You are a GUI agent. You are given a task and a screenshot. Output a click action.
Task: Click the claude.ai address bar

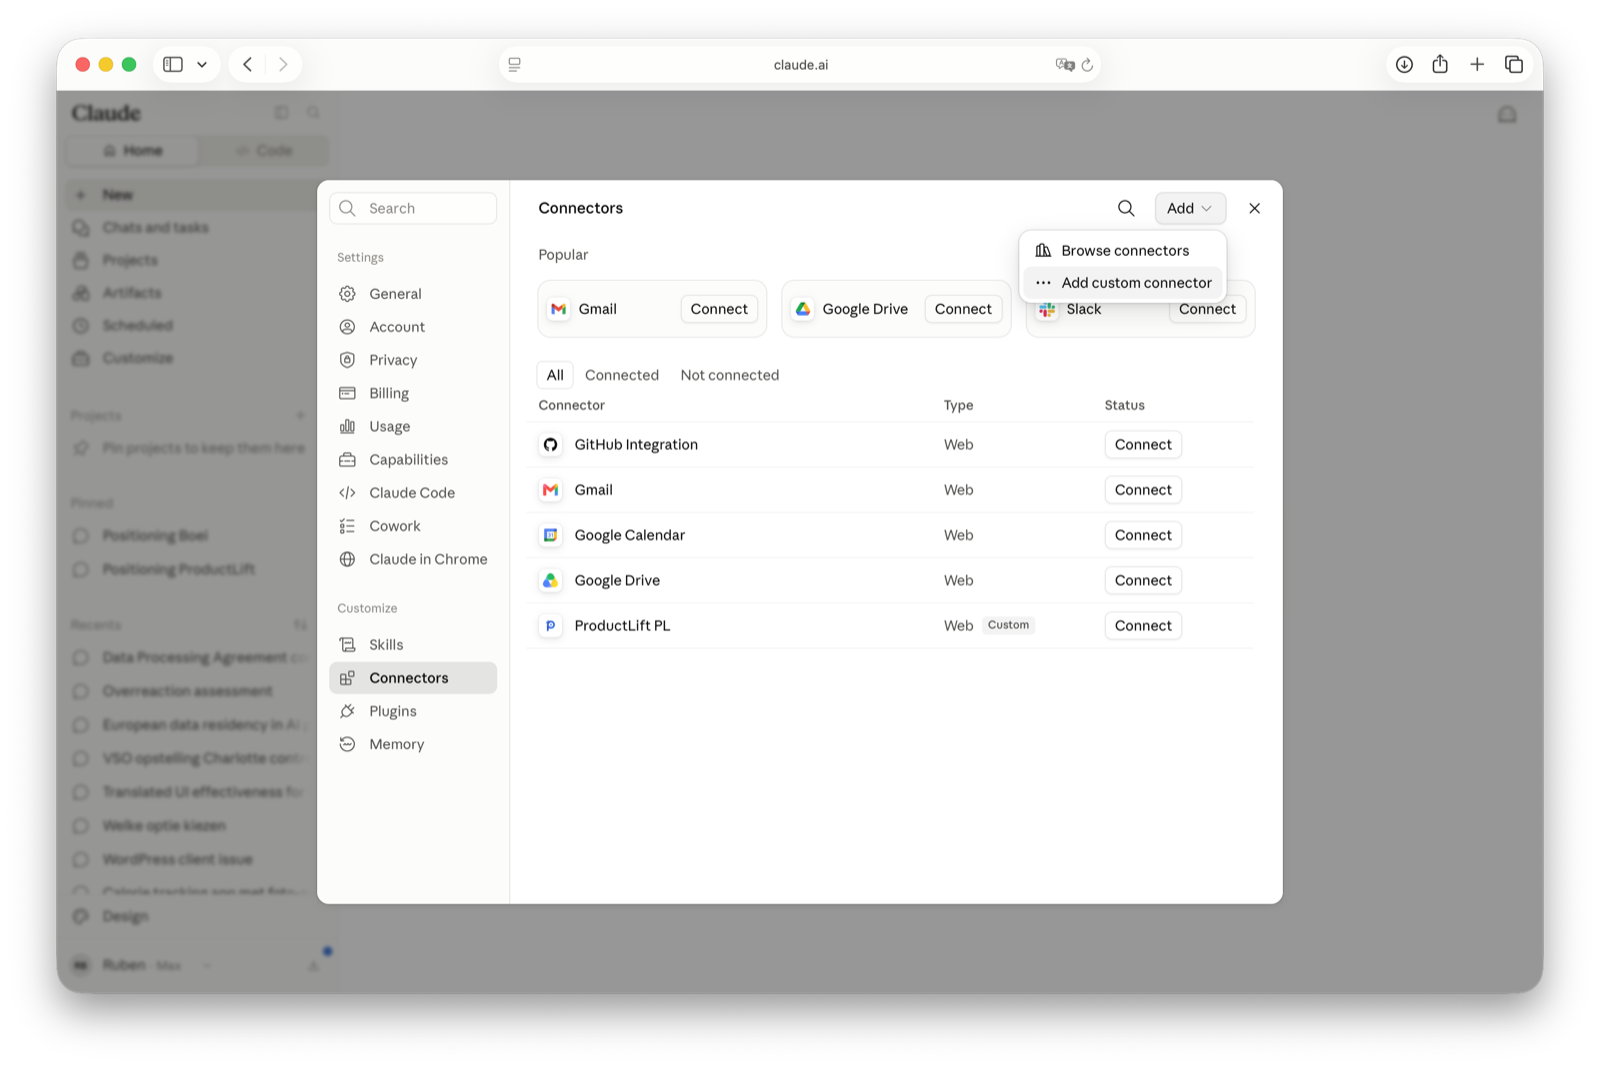pyautogui.click(x=800, y=64)
